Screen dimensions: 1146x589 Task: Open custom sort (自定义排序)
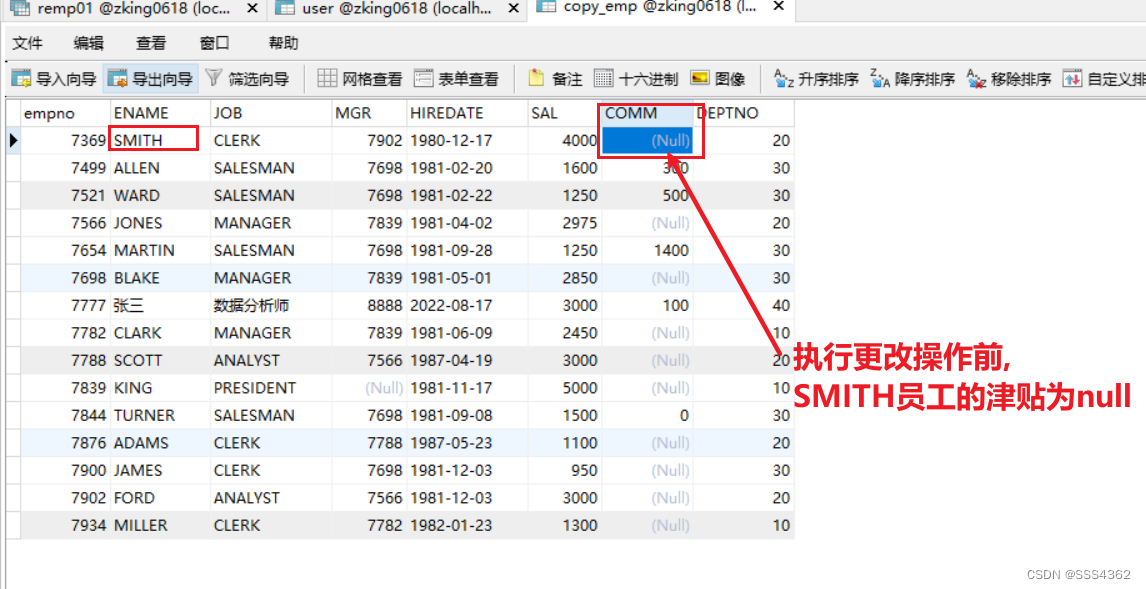pos(1104,78)
